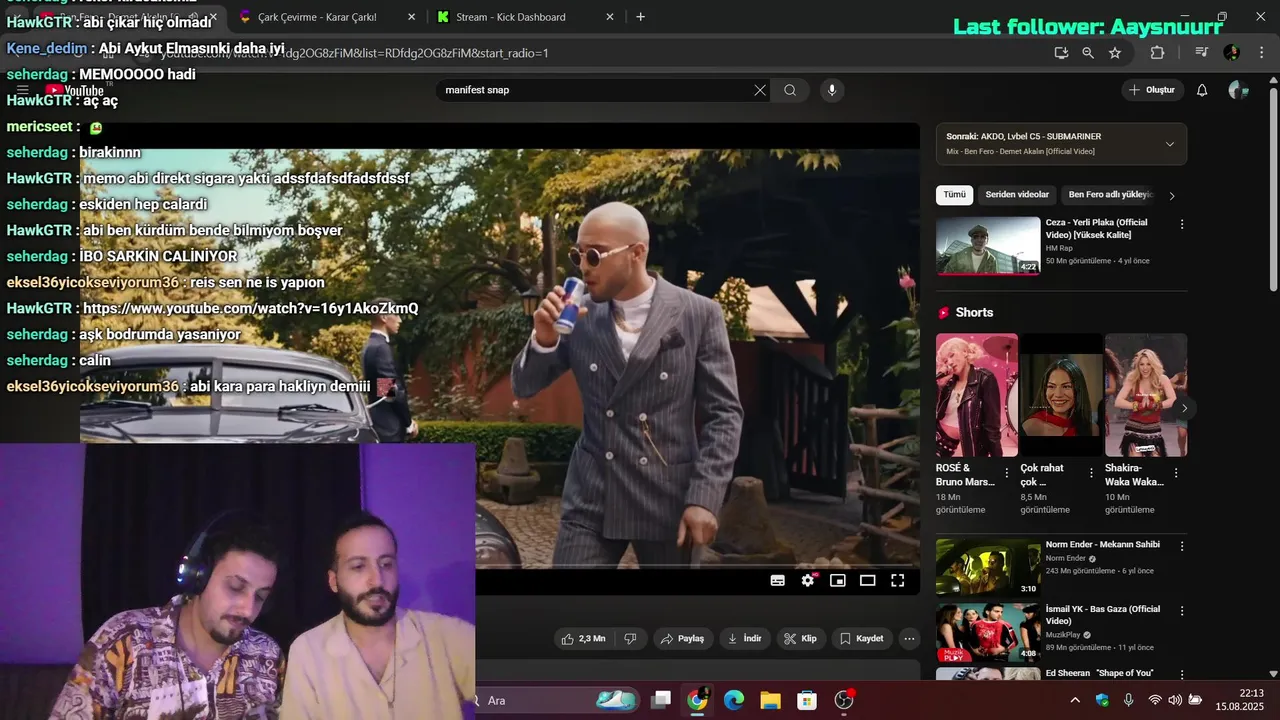Open YouTube video settings gear
Screen dimensions: 1280x720
tap(808, 580)
